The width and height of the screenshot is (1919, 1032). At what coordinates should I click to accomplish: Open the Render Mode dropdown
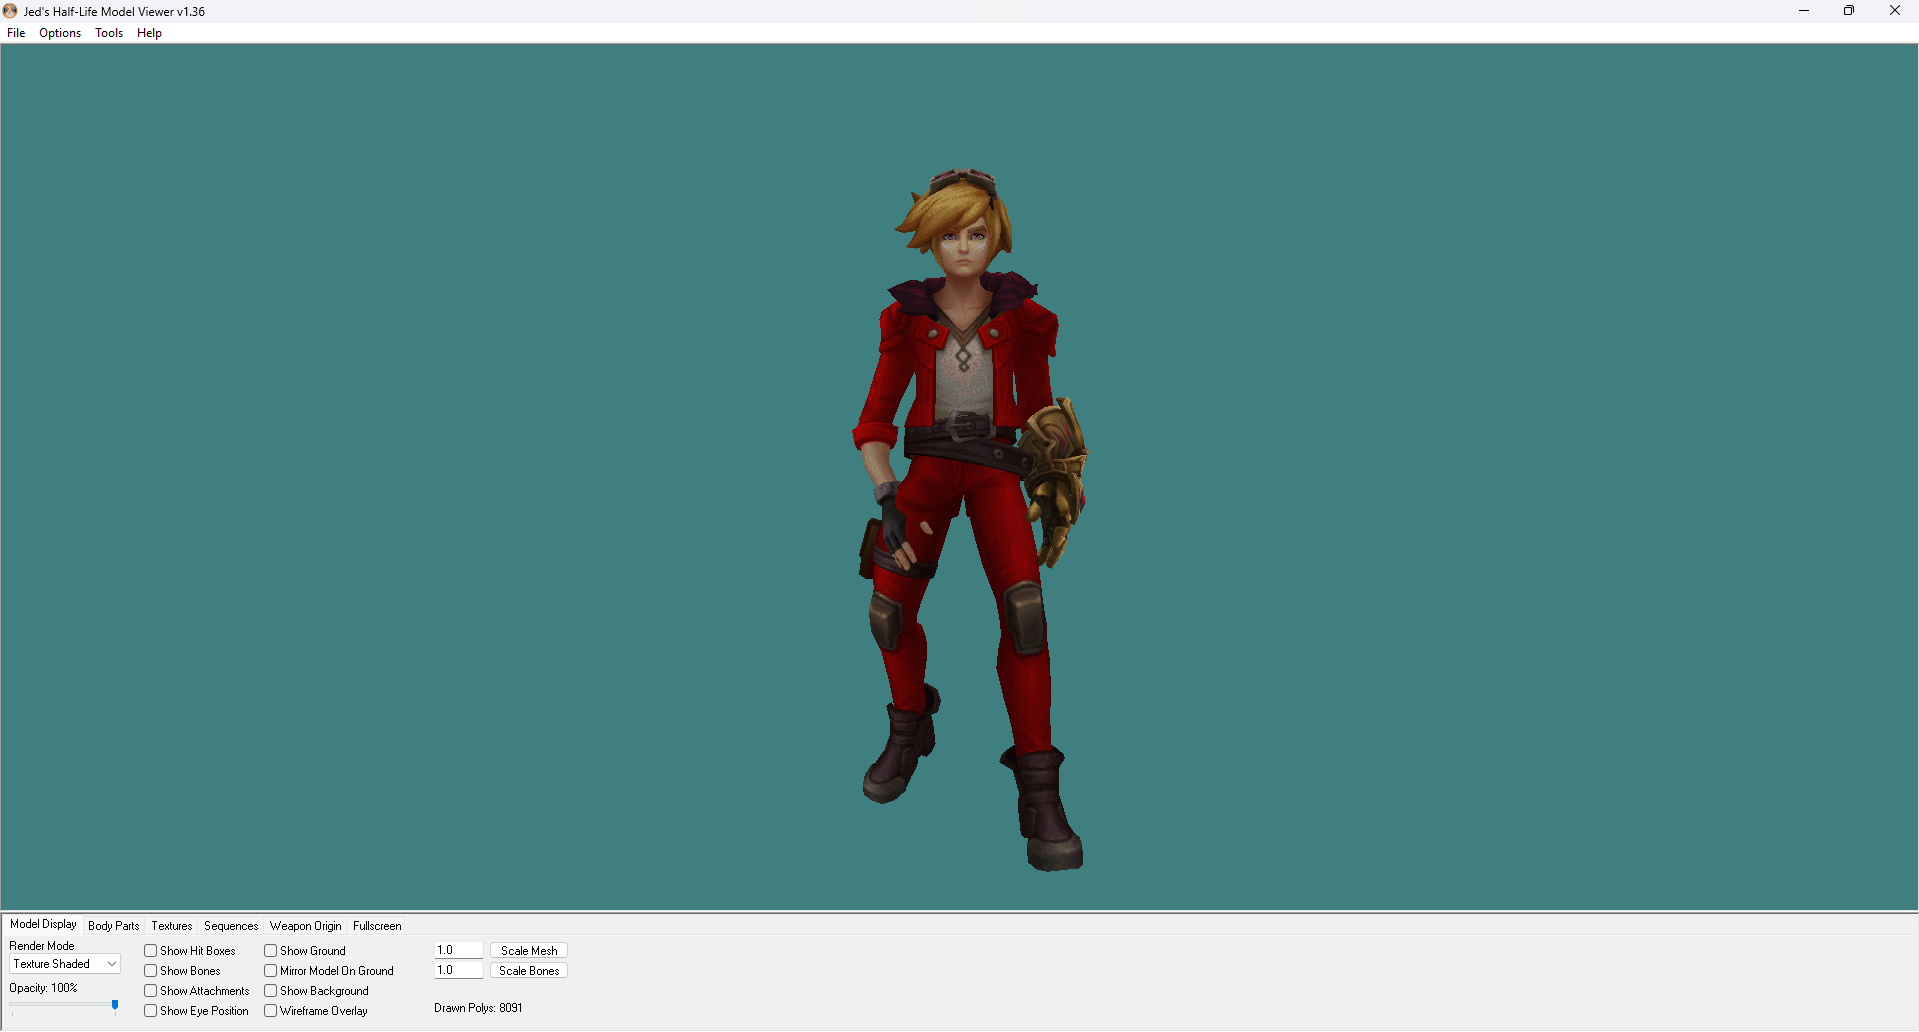tap(65, 964)
